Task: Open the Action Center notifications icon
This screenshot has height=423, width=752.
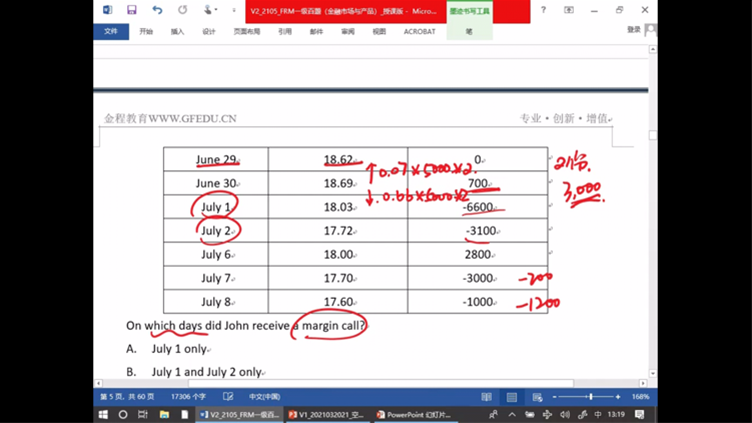Action: pos(639,414)
